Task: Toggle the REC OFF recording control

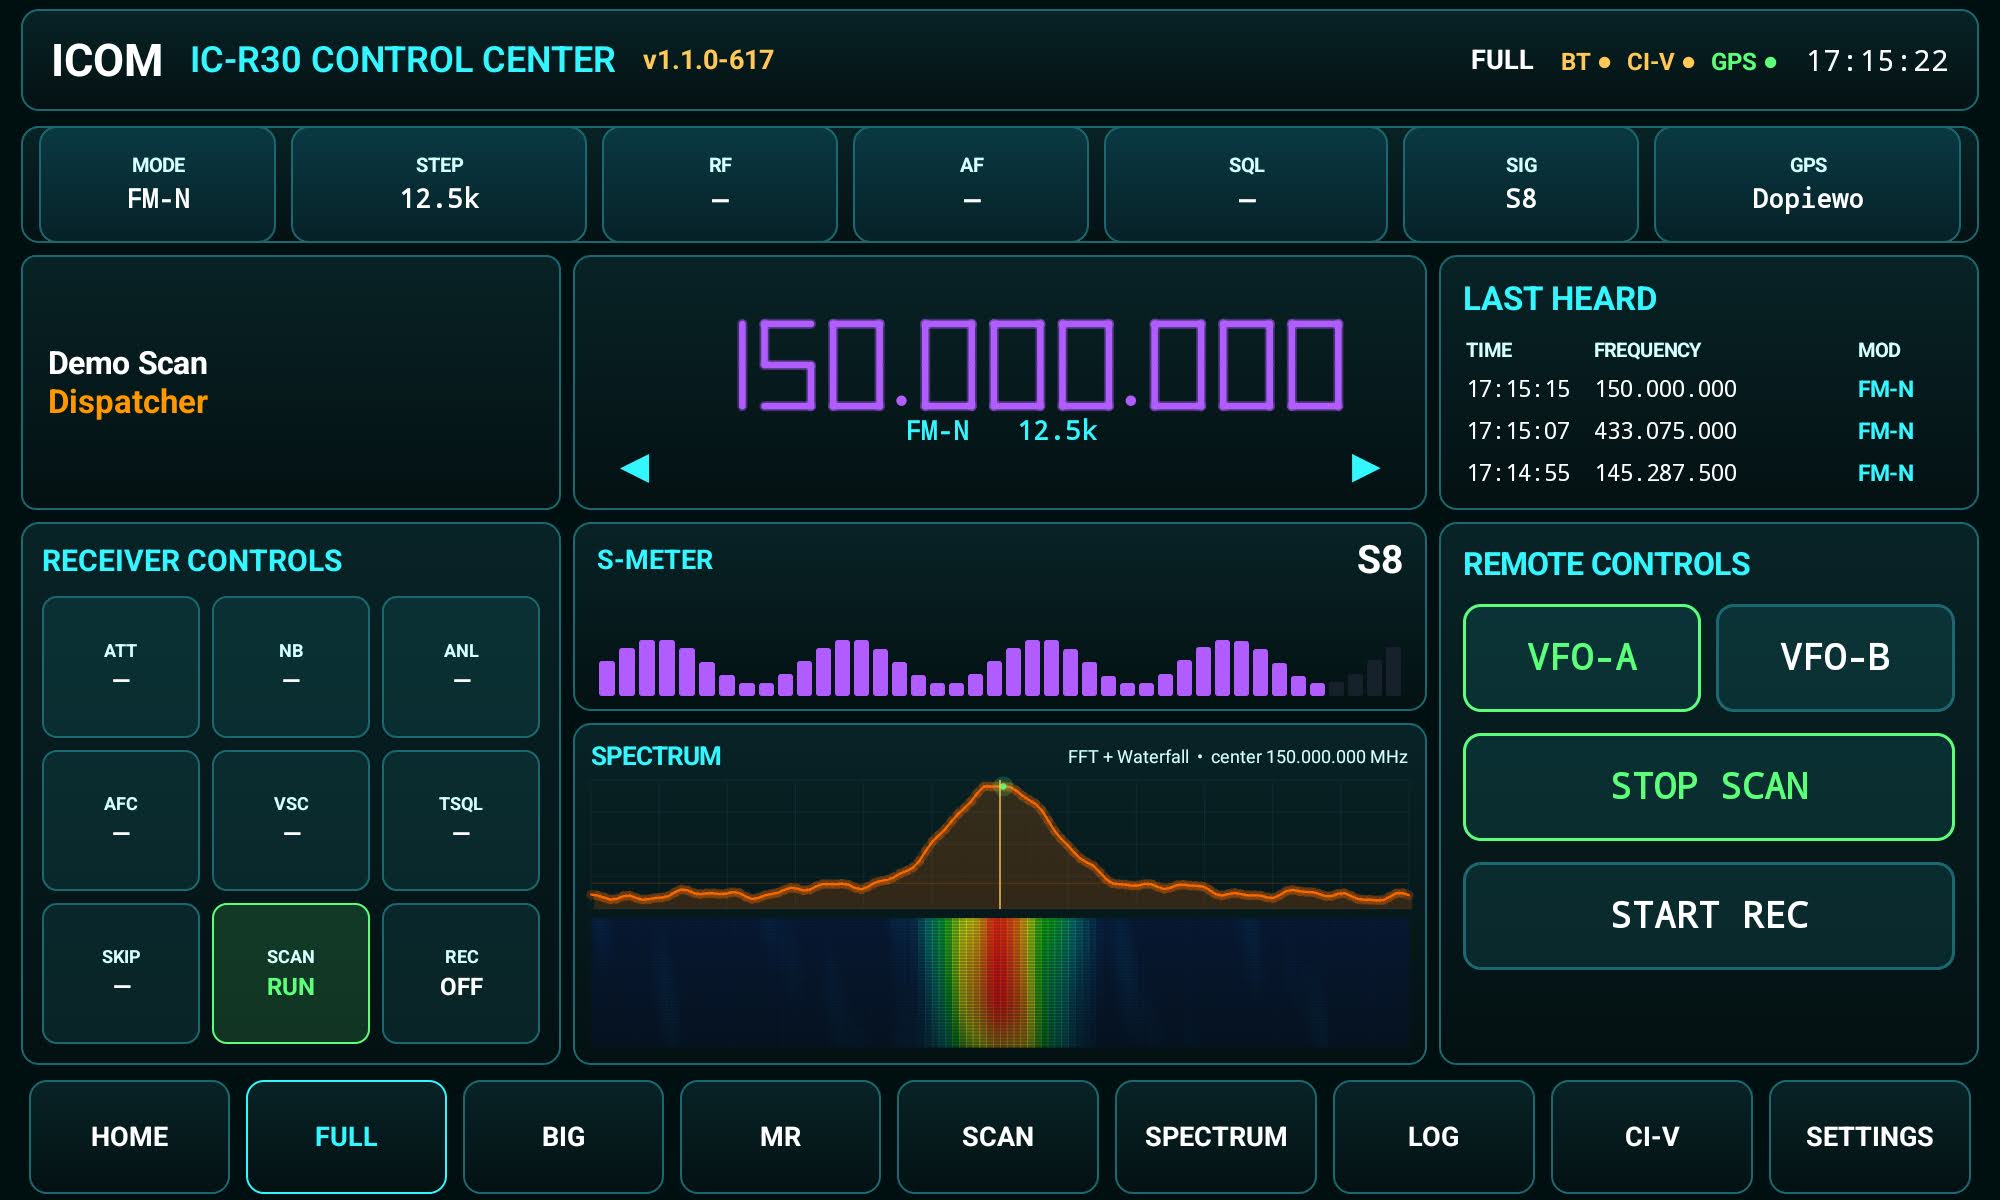Action: 461,973
